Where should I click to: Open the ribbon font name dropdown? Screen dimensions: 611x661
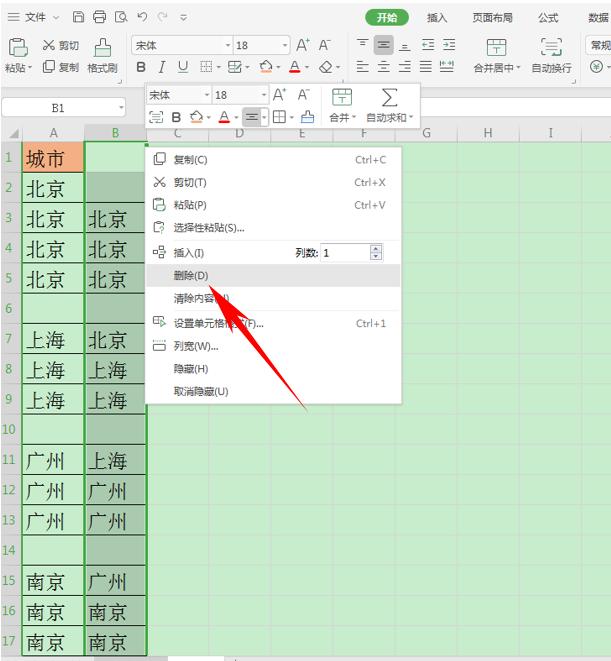point(228,45)
